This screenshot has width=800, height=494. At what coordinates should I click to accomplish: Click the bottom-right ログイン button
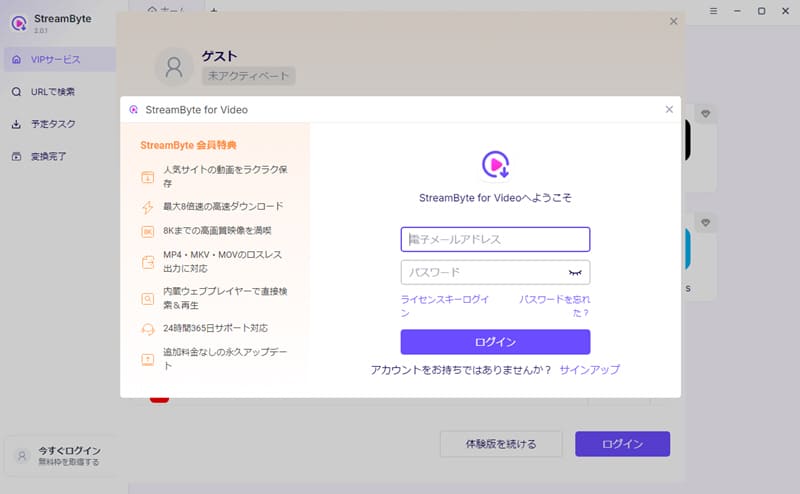click(622, 444)
